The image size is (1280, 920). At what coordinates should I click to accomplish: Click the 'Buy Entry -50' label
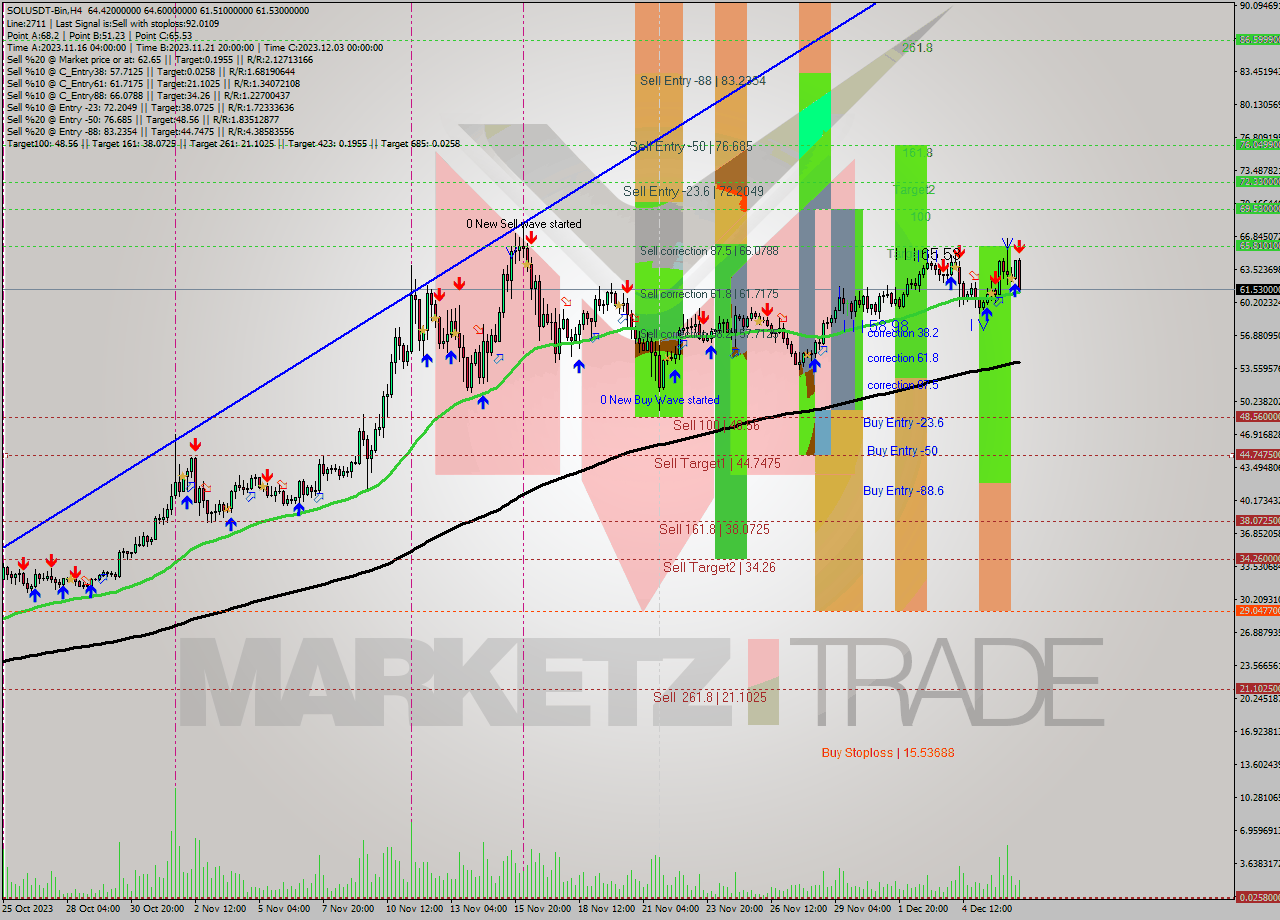(902, 451)
